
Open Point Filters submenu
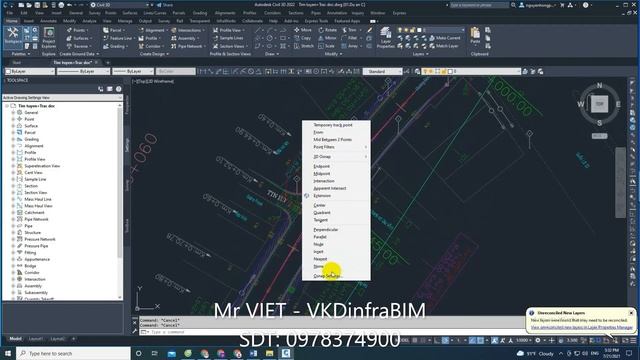pyautogui.click(x=336, y=147)
